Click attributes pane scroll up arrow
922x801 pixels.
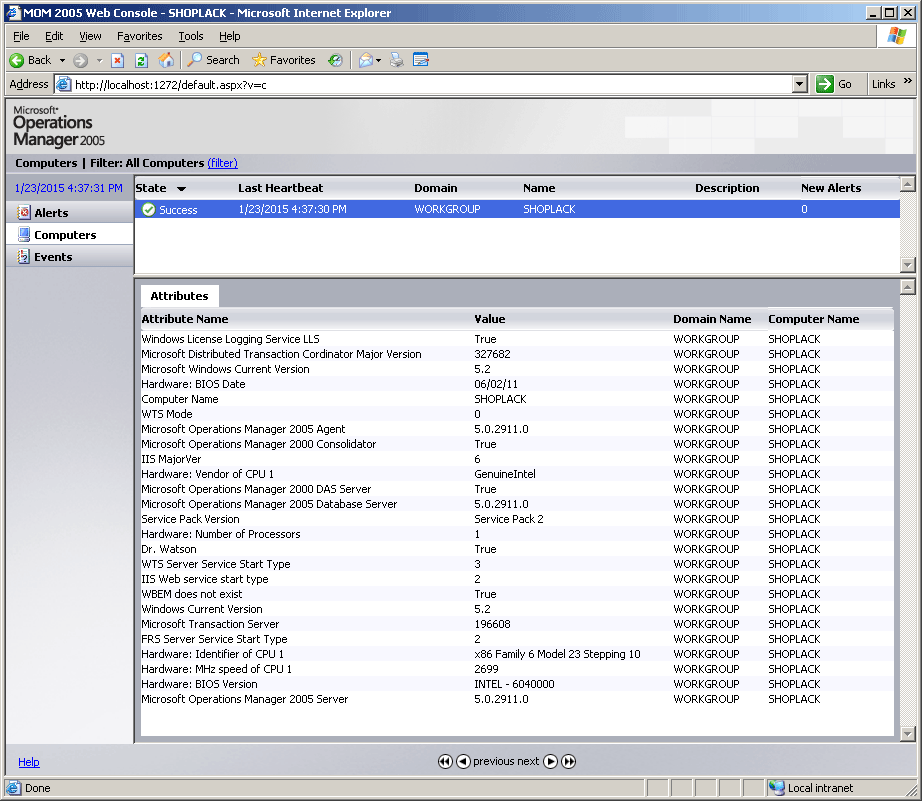coord(907,287)
